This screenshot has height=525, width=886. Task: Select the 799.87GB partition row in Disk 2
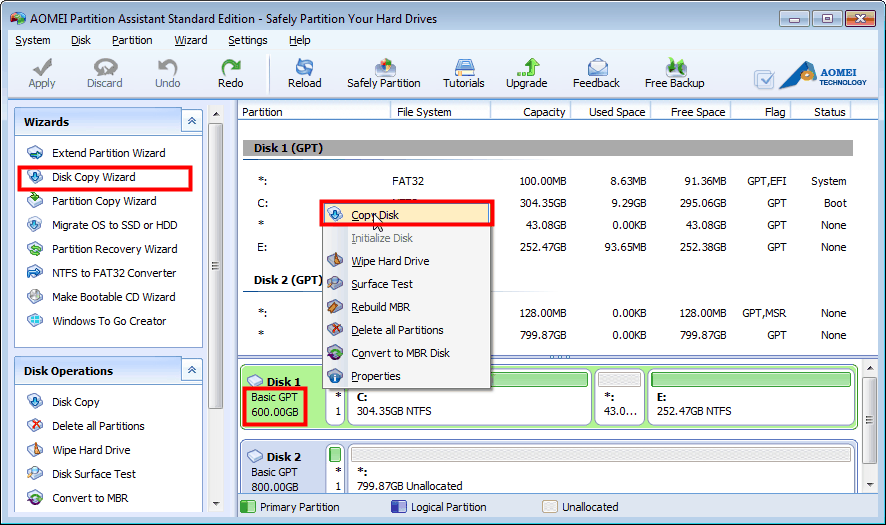pyautogui.click(x=548, y=335)
